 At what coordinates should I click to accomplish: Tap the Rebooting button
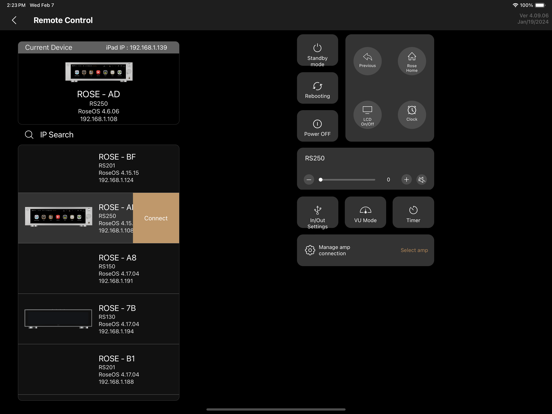[317, 88]
